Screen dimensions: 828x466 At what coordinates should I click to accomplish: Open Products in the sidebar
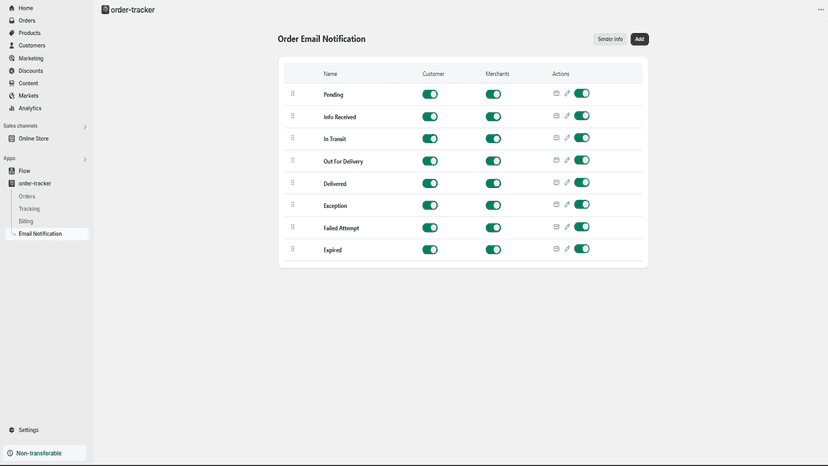point(30,33)
